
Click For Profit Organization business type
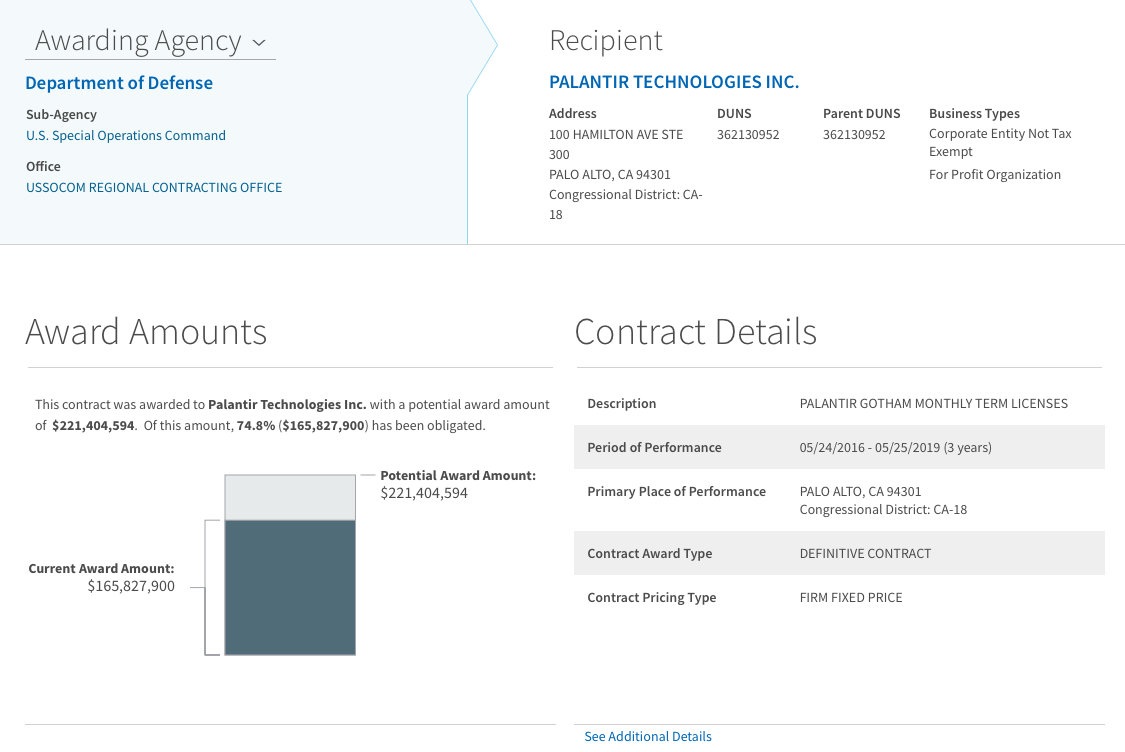[x=994, y=174]
